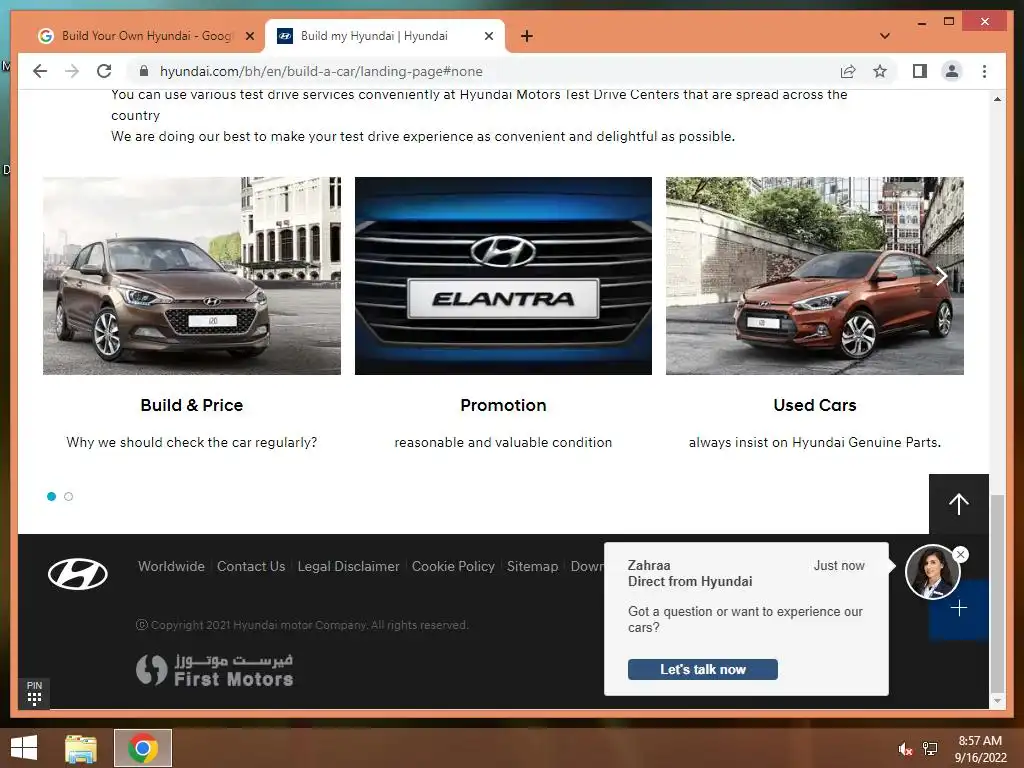Jump to top with the up arrow button
The image size is (1024, 768).
pos(959,504)
